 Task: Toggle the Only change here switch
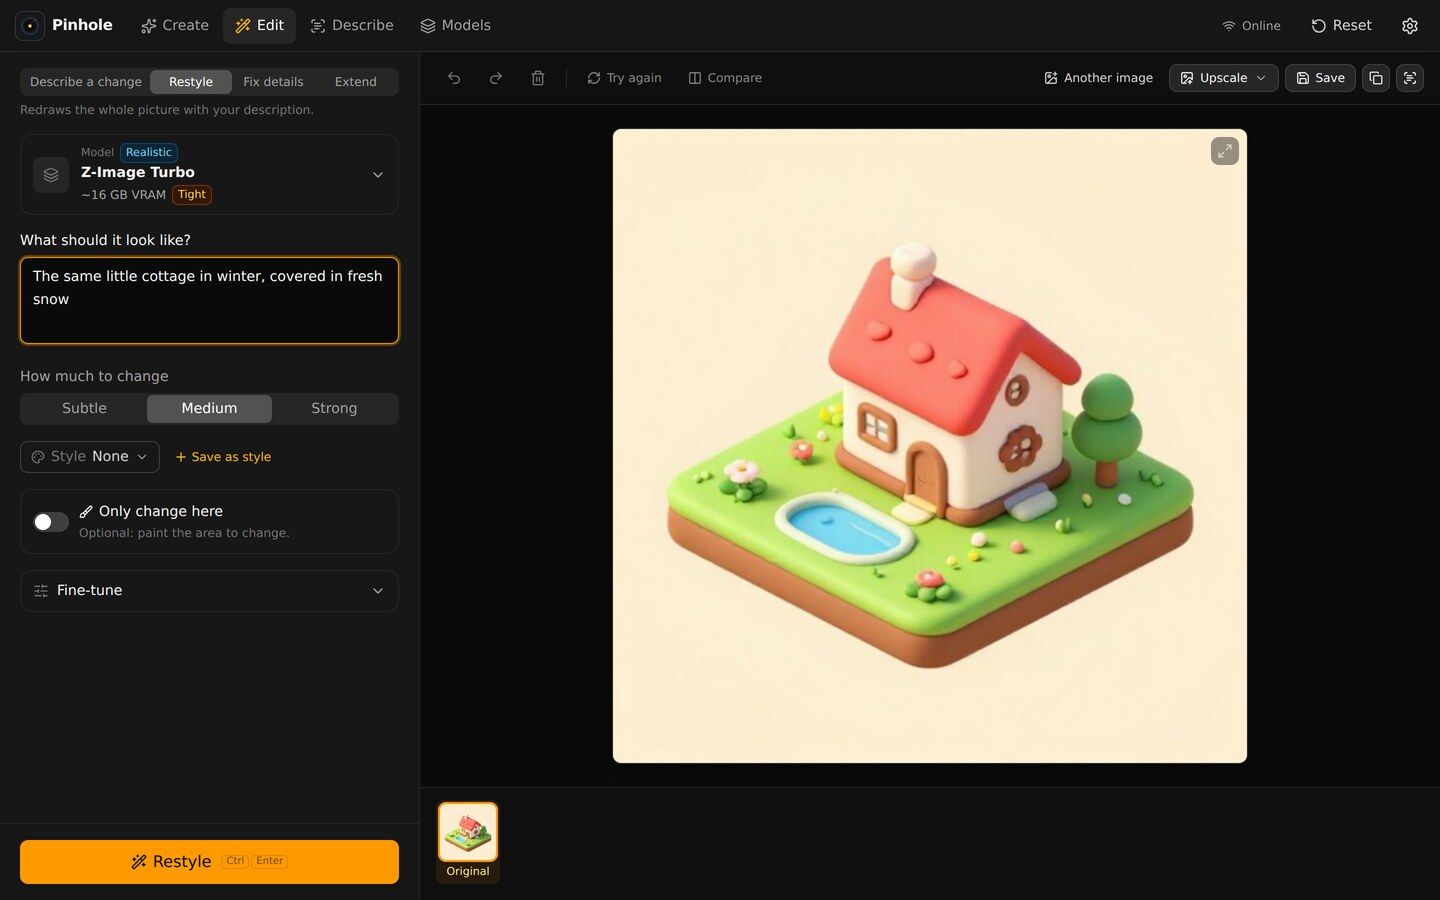51,522
